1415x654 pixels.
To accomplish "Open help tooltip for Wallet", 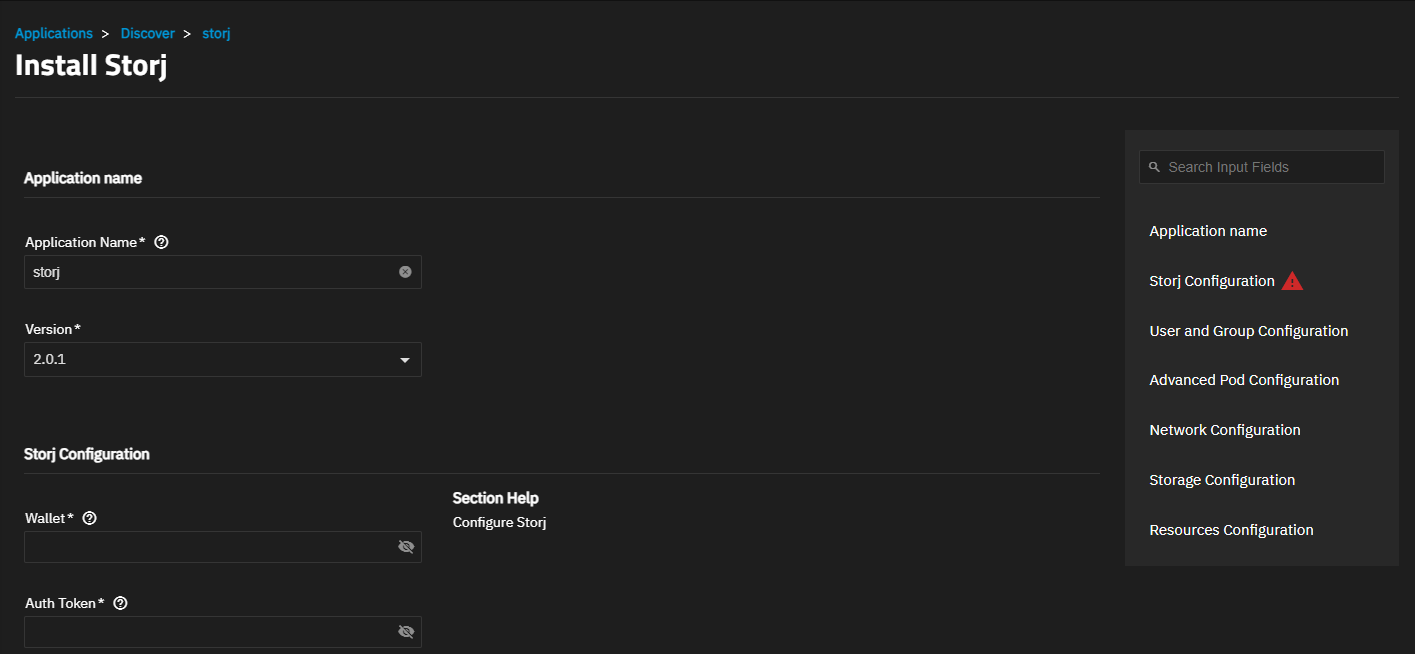I will pos(90,518).
